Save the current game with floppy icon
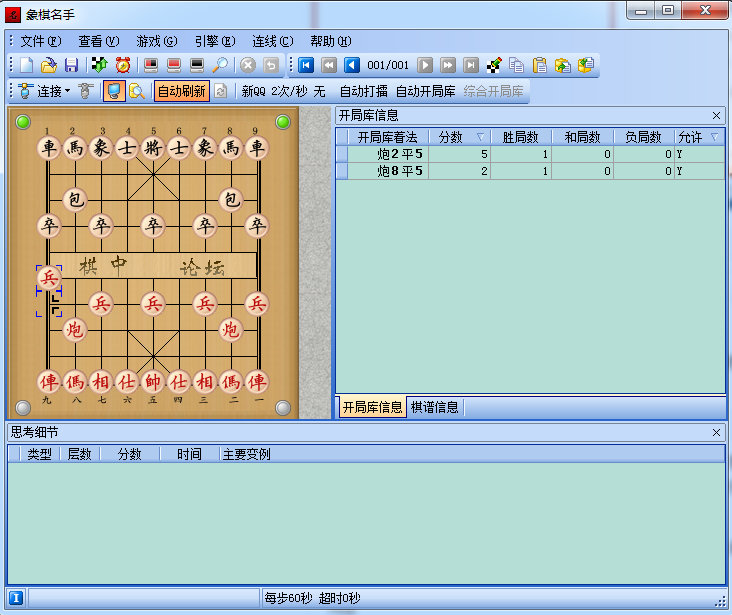This screenshot has height=615, width=732. [71, 65]
